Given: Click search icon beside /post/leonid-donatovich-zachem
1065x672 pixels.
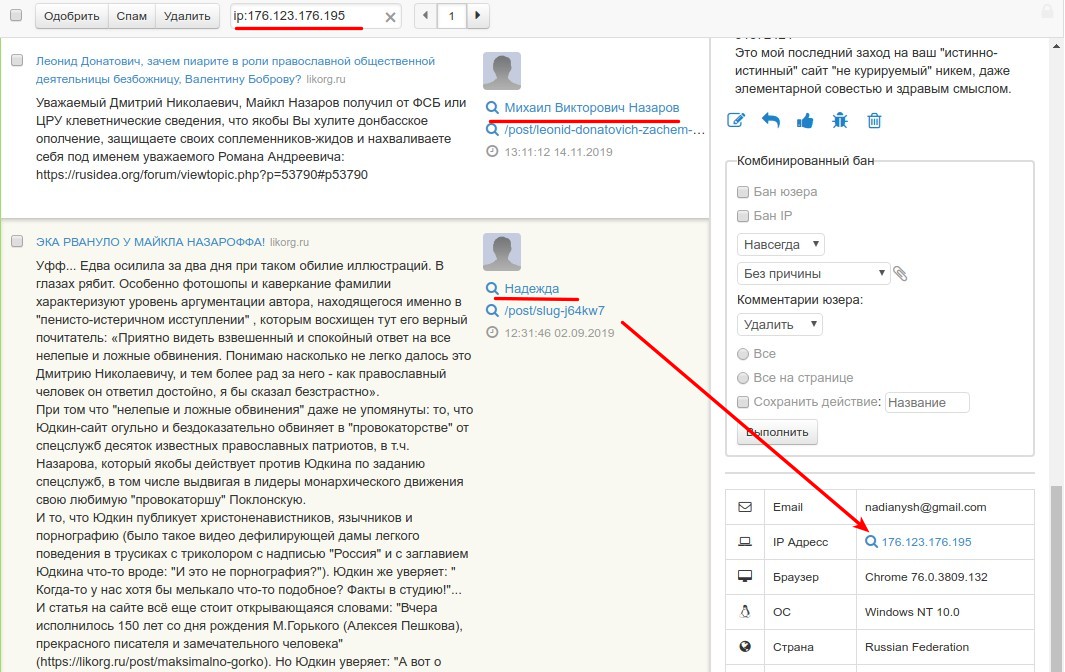Looking at the screenshot, I should [492, 130].
